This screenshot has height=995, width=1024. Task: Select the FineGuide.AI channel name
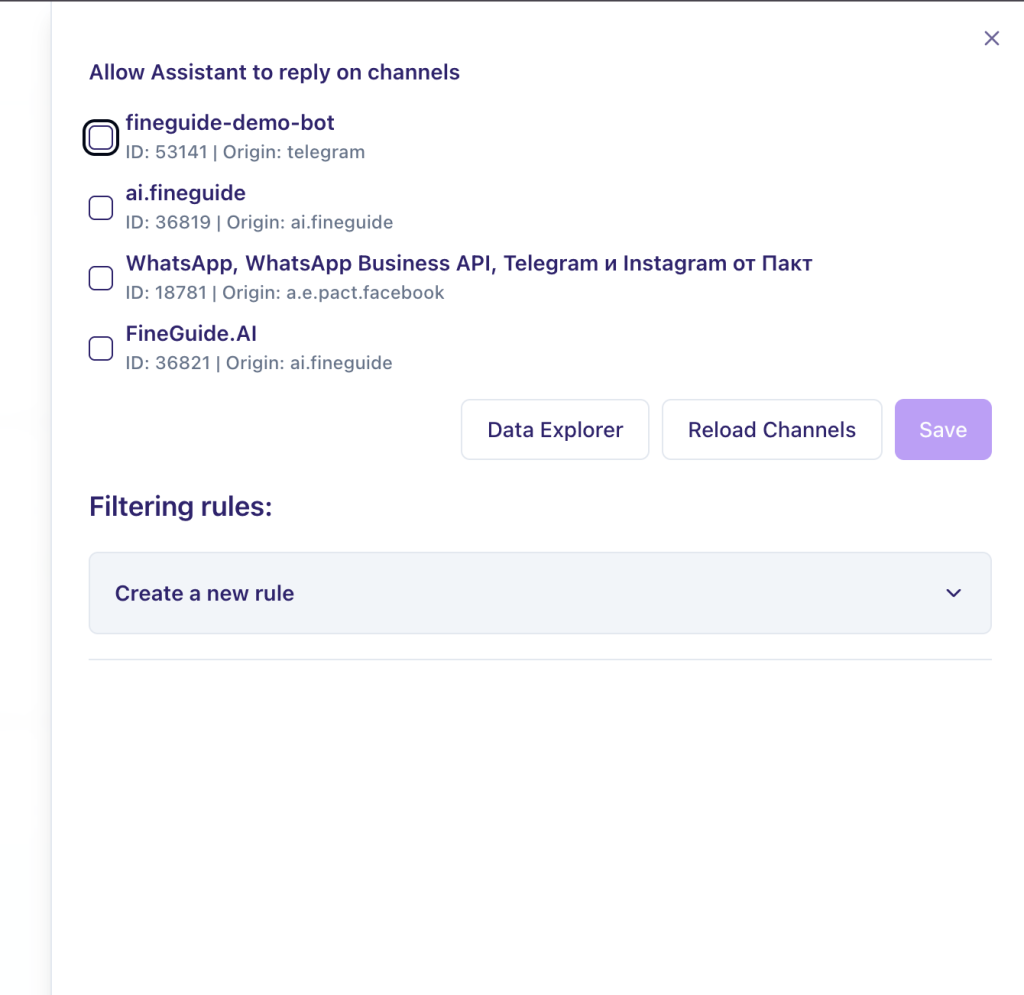pyautogui.click(x=191, y=334)
